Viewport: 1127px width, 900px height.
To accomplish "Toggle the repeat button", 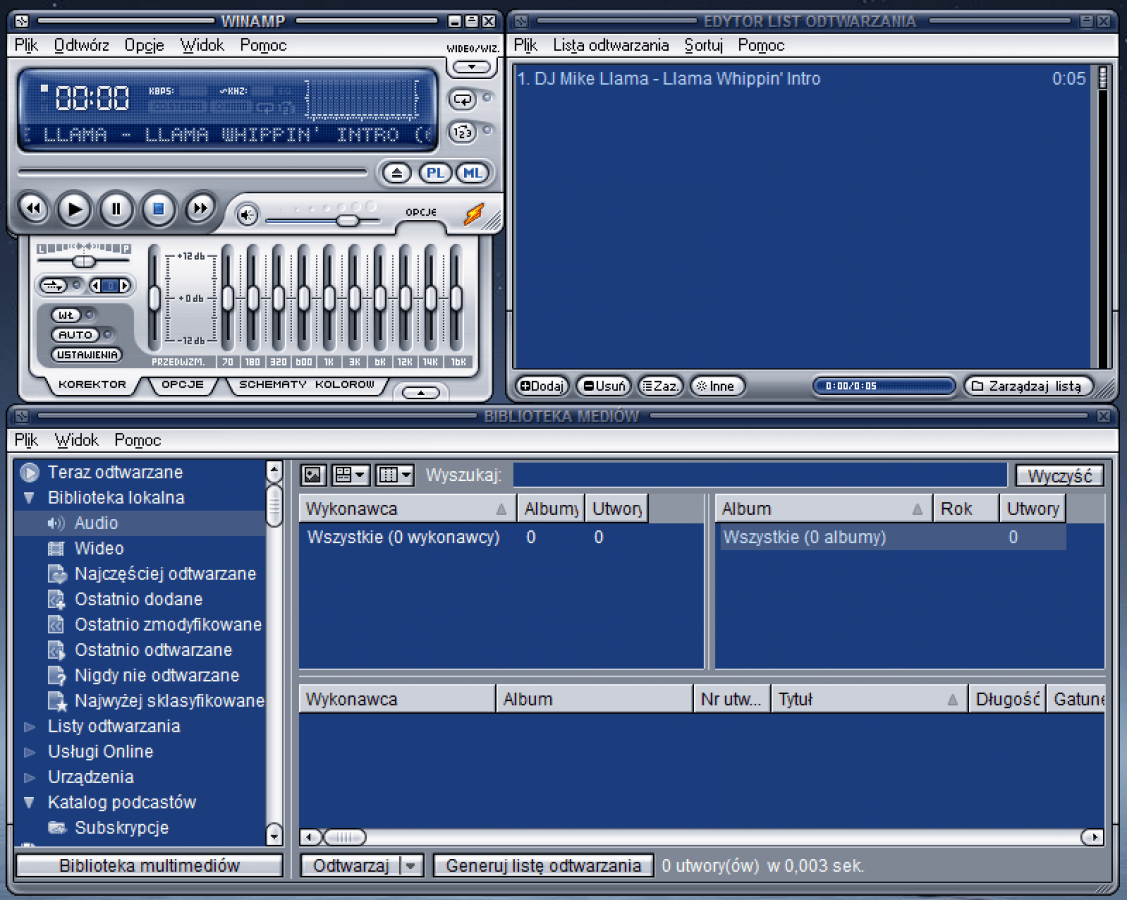I will coord(463,99).
